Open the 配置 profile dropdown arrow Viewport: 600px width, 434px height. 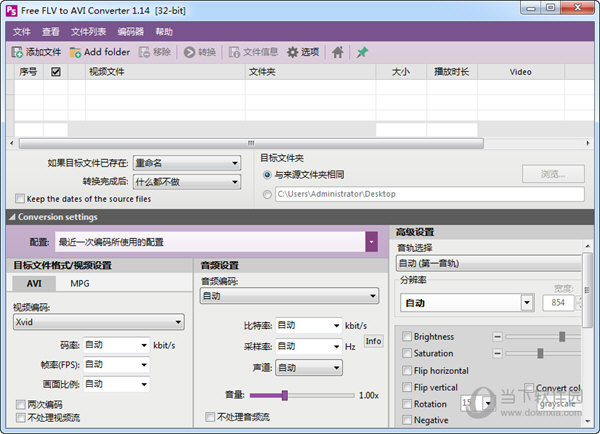[x=372, y=242]
